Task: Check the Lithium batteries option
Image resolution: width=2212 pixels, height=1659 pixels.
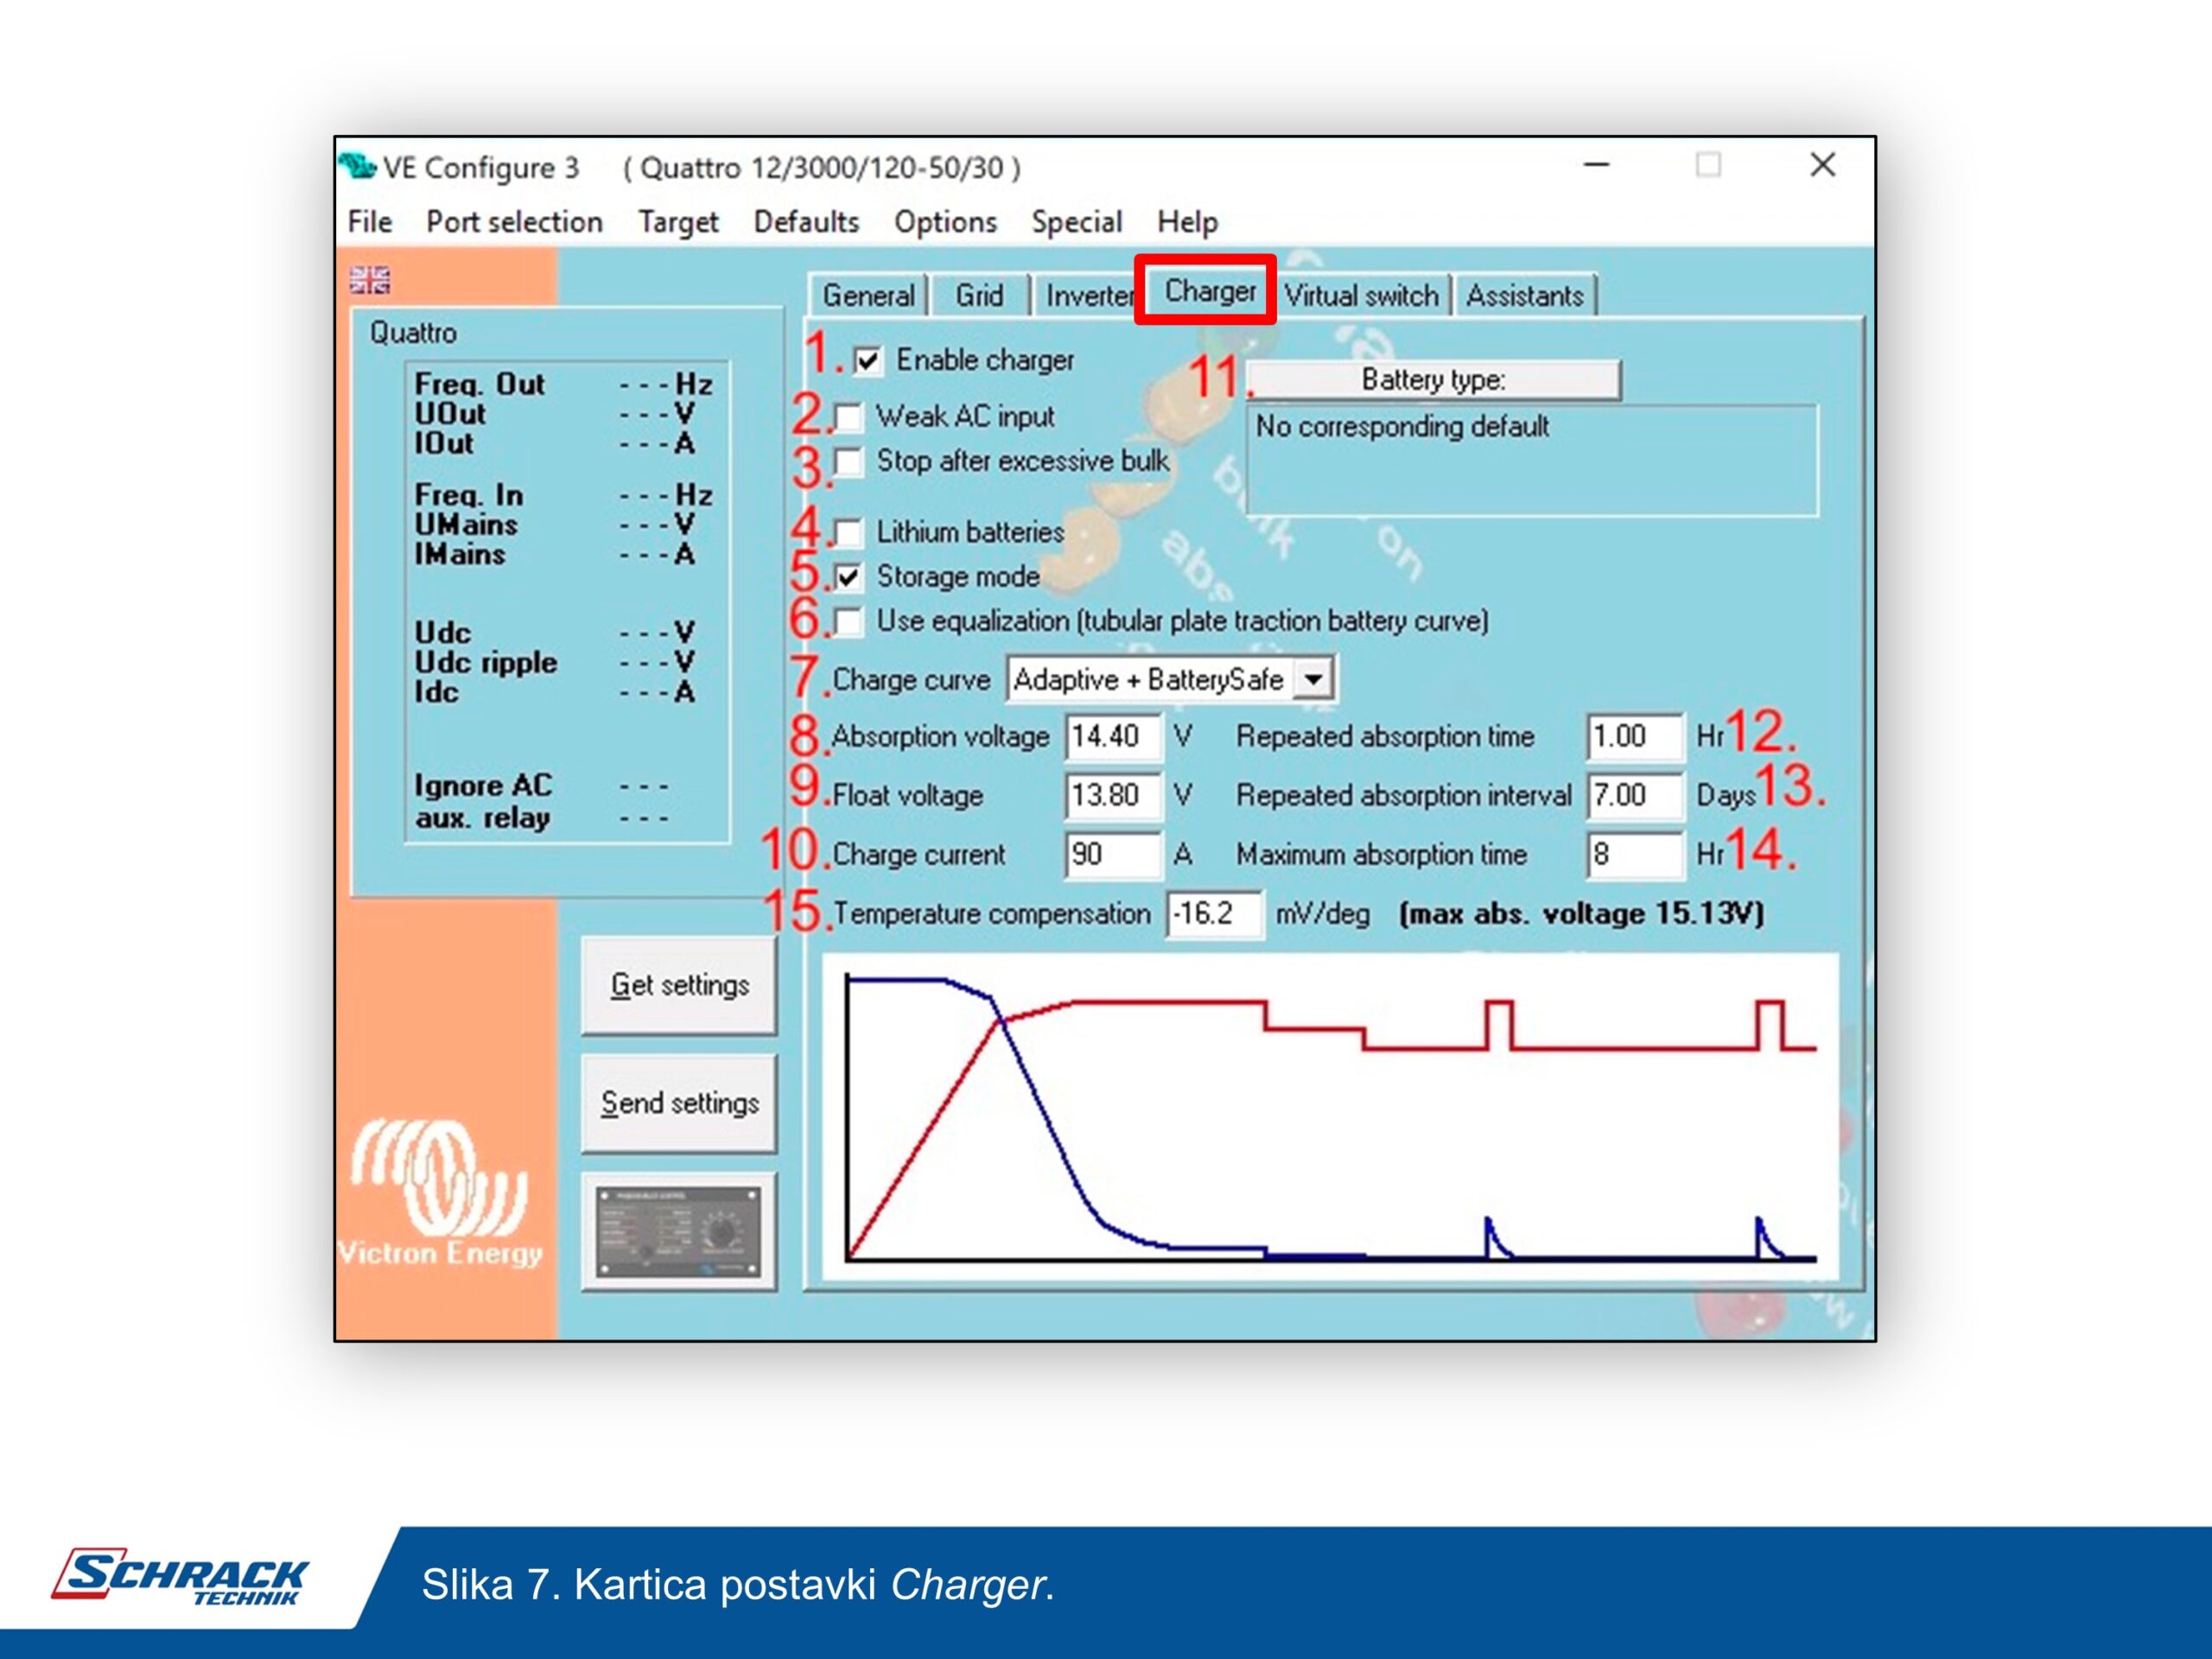Action: (x=848, y=532)
